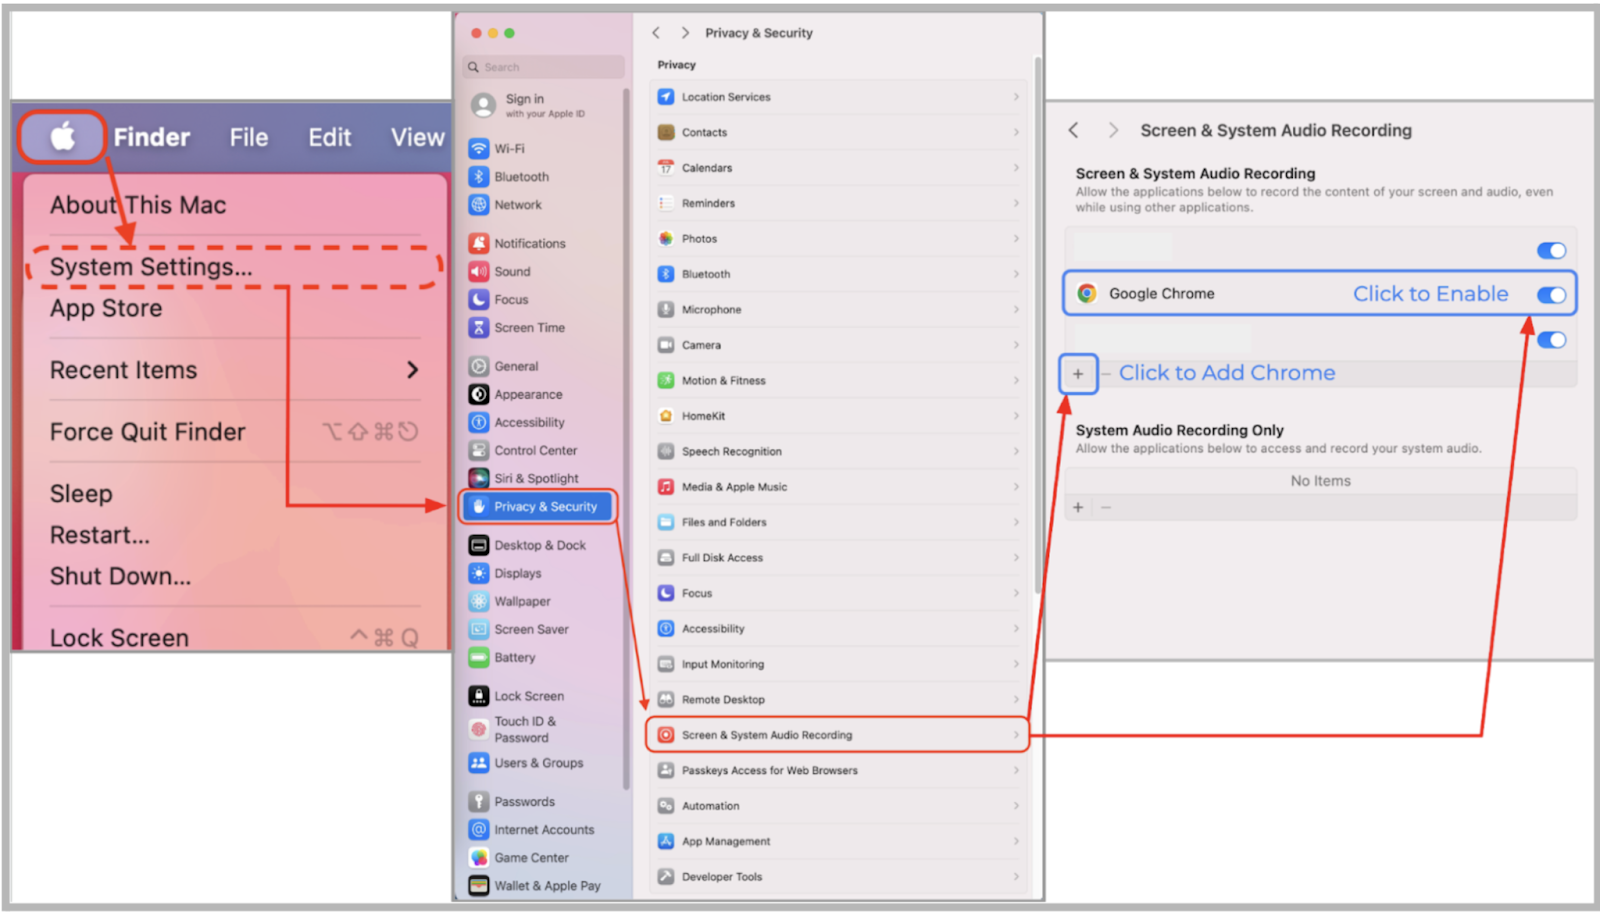Click the Location Services arrow icon

pos(666,97)
